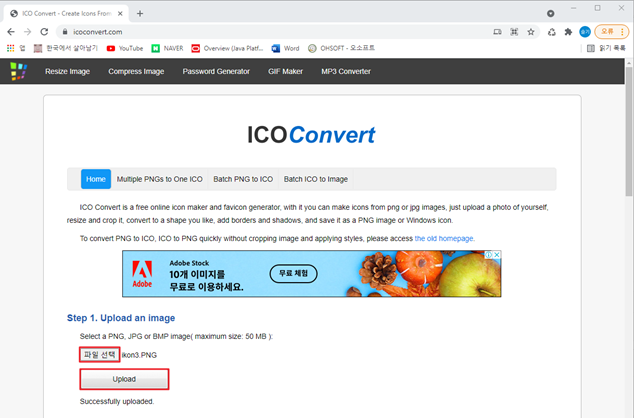The width and height of the screenshot is (634, 418).
Task: Click the browser forward arrow
Action: 27,32
